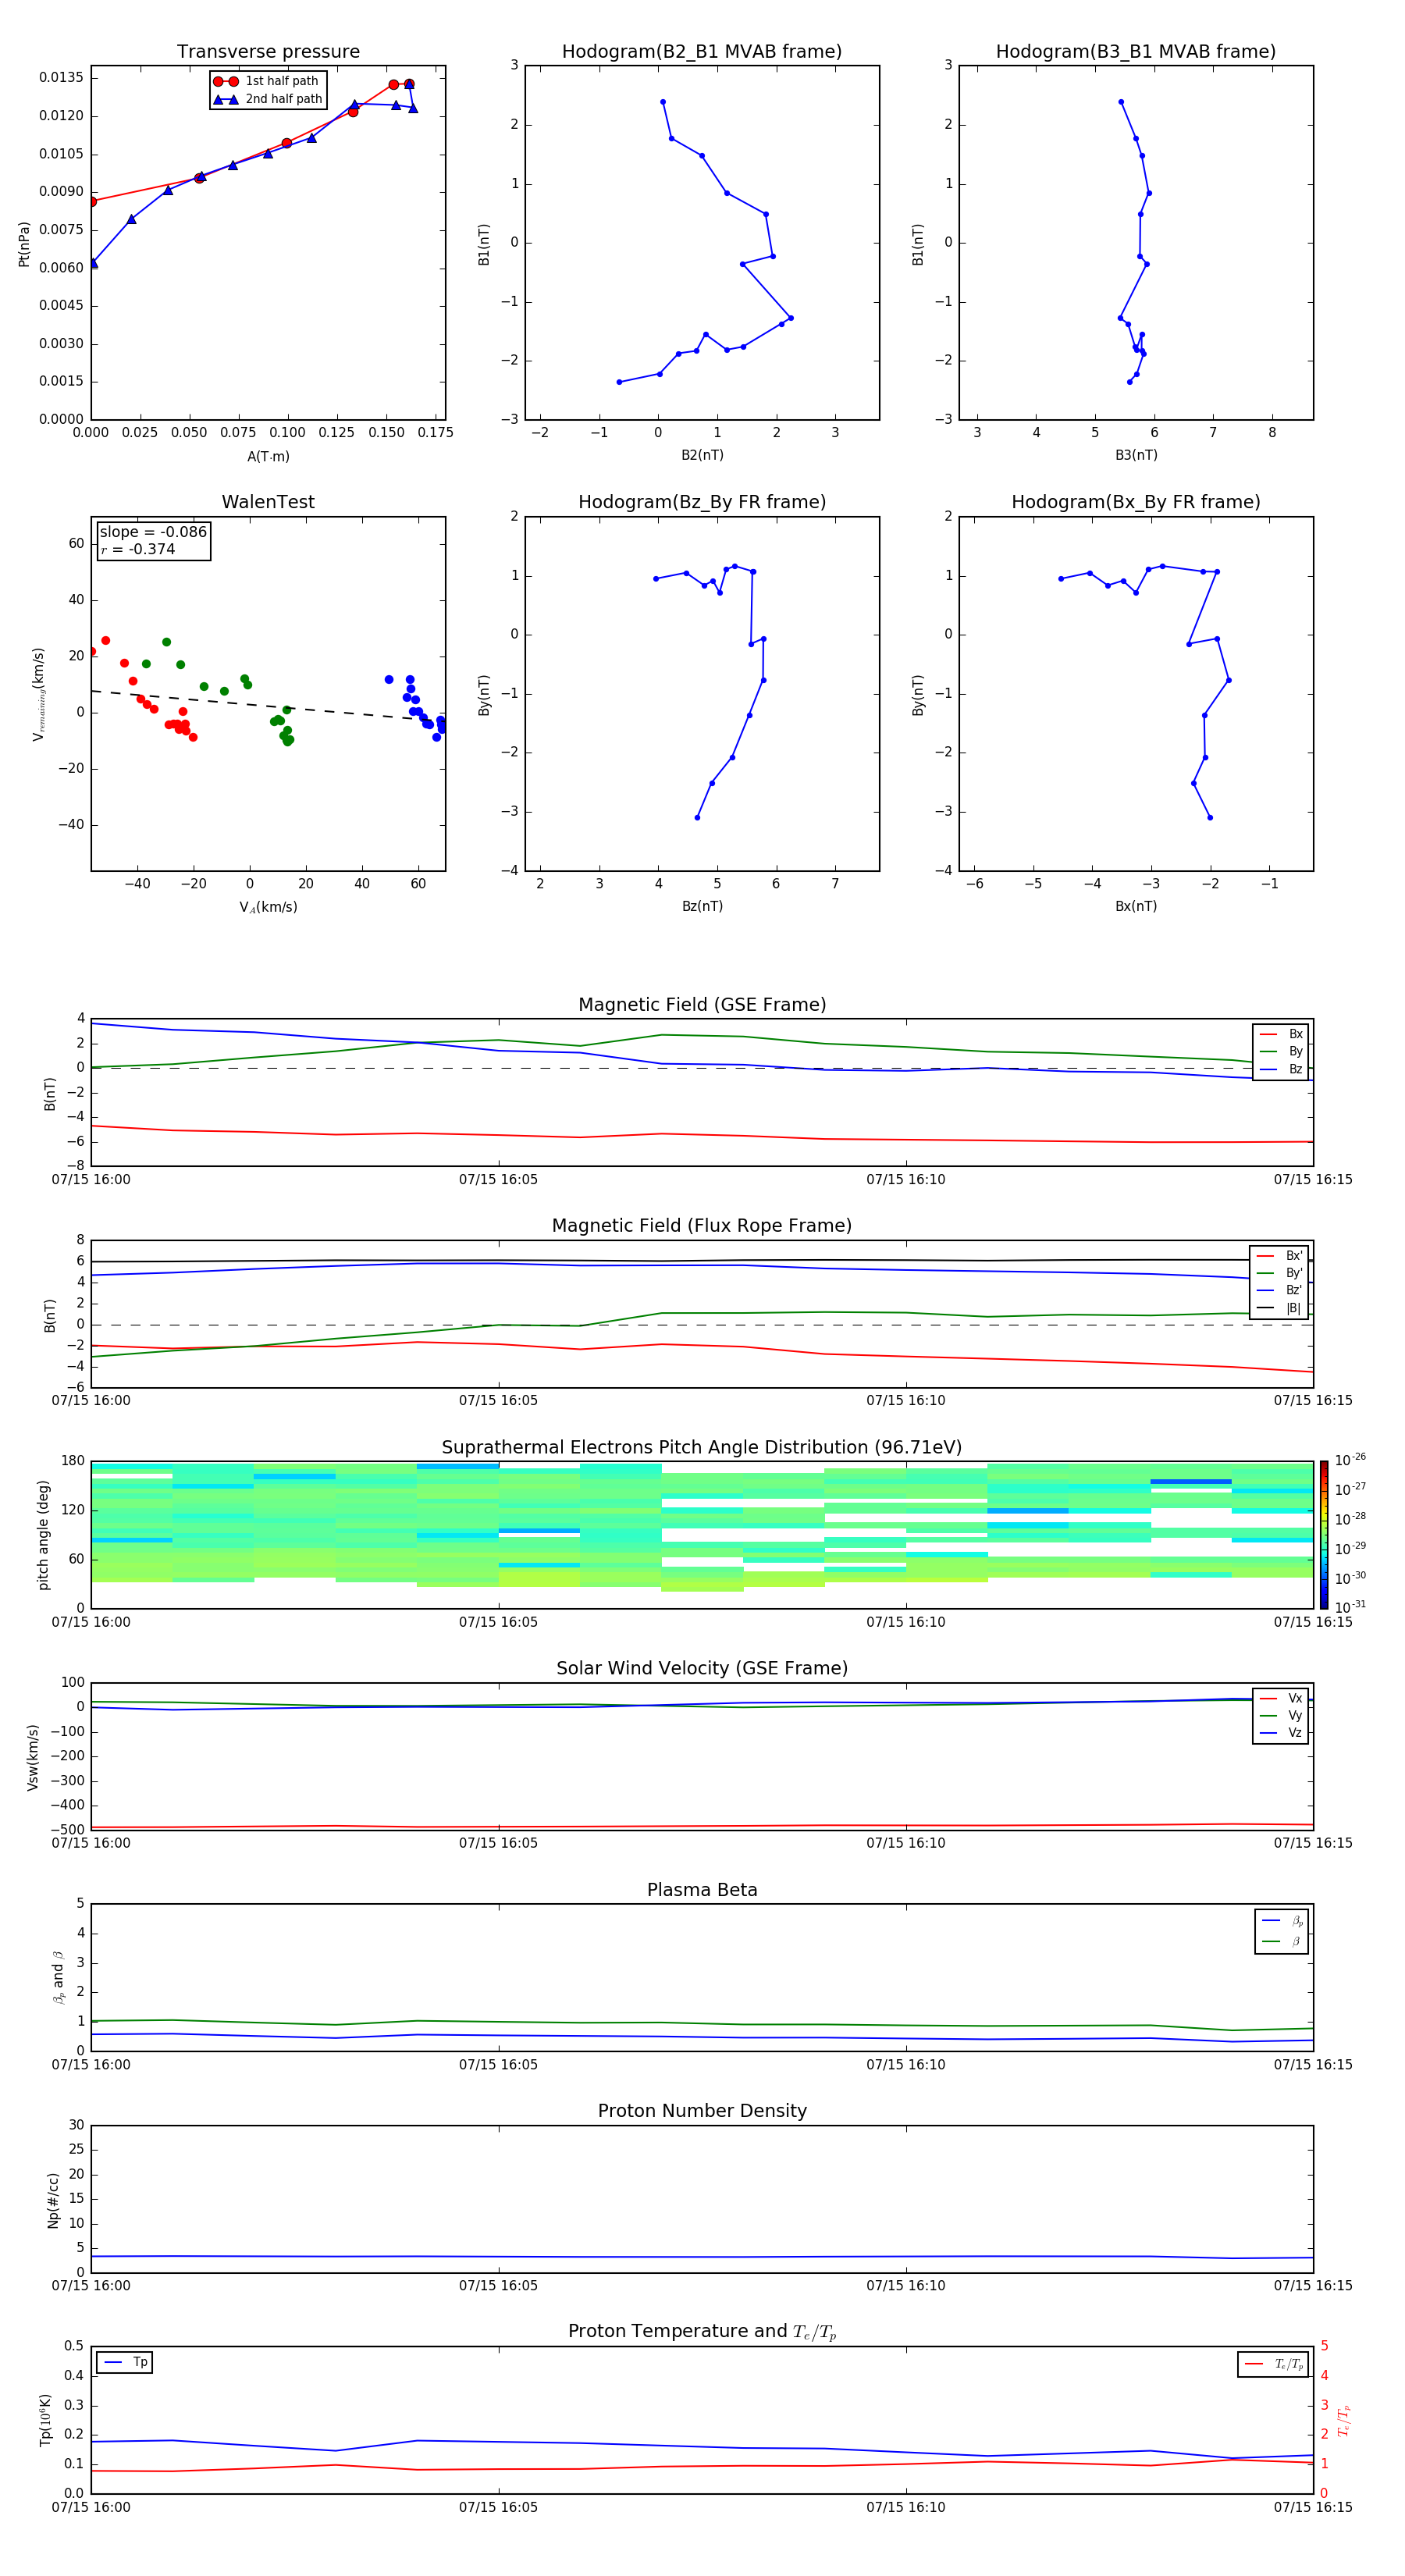1405x2576 pixels.
Task: Click the Magnetic Field (Flux Rope Frame) title
Action: tap(702, 1226)
